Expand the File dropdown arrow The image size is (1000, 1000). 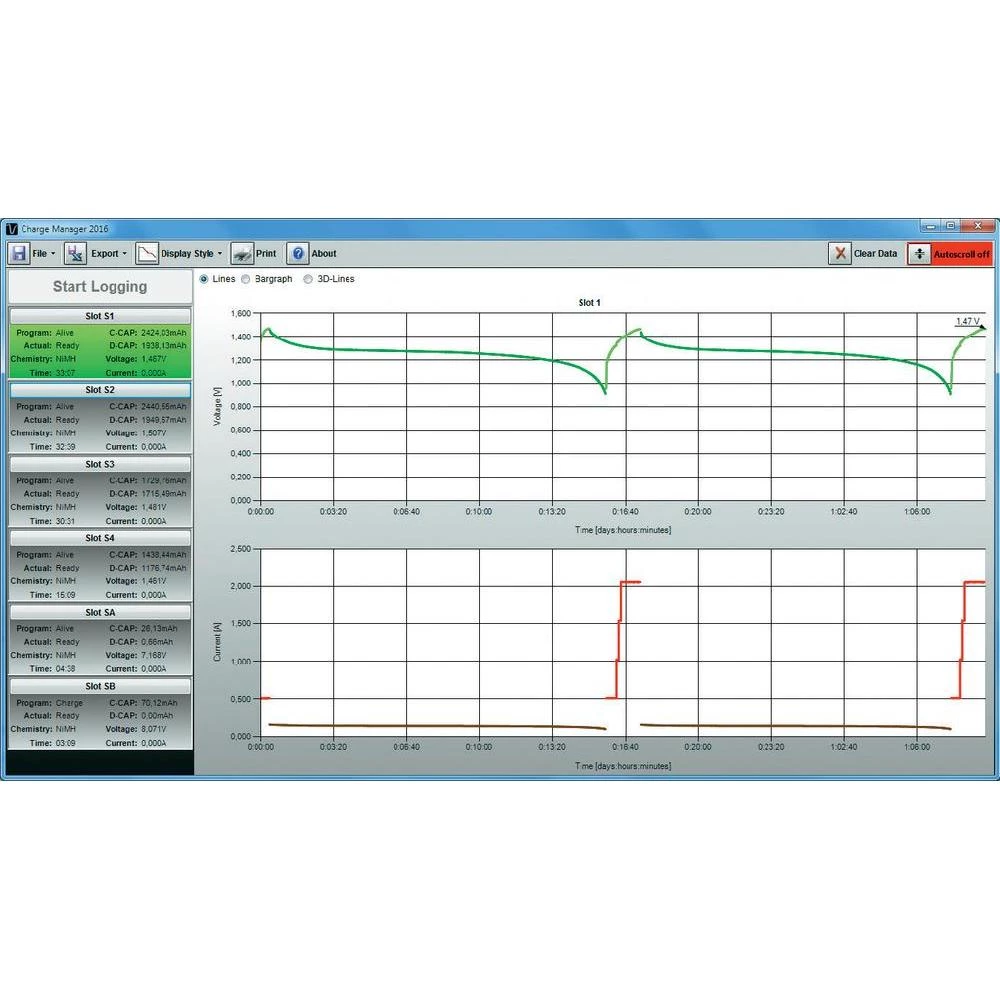54,254
